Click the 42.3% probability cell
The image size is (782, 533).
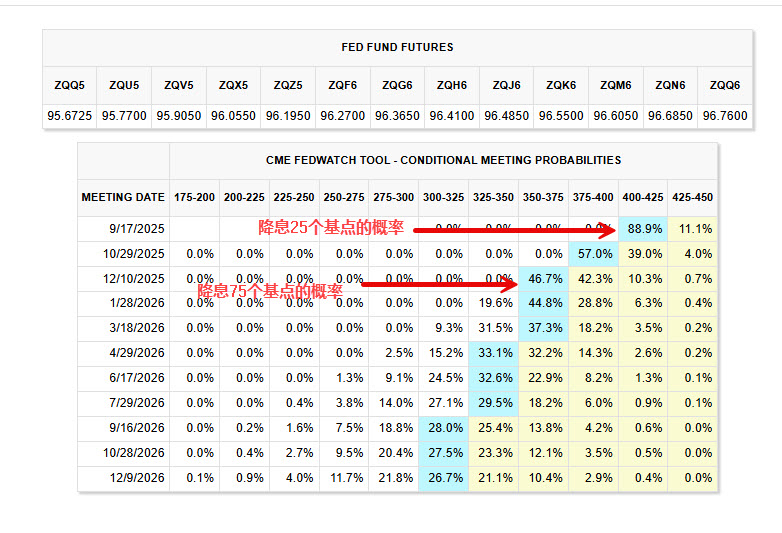593,279
